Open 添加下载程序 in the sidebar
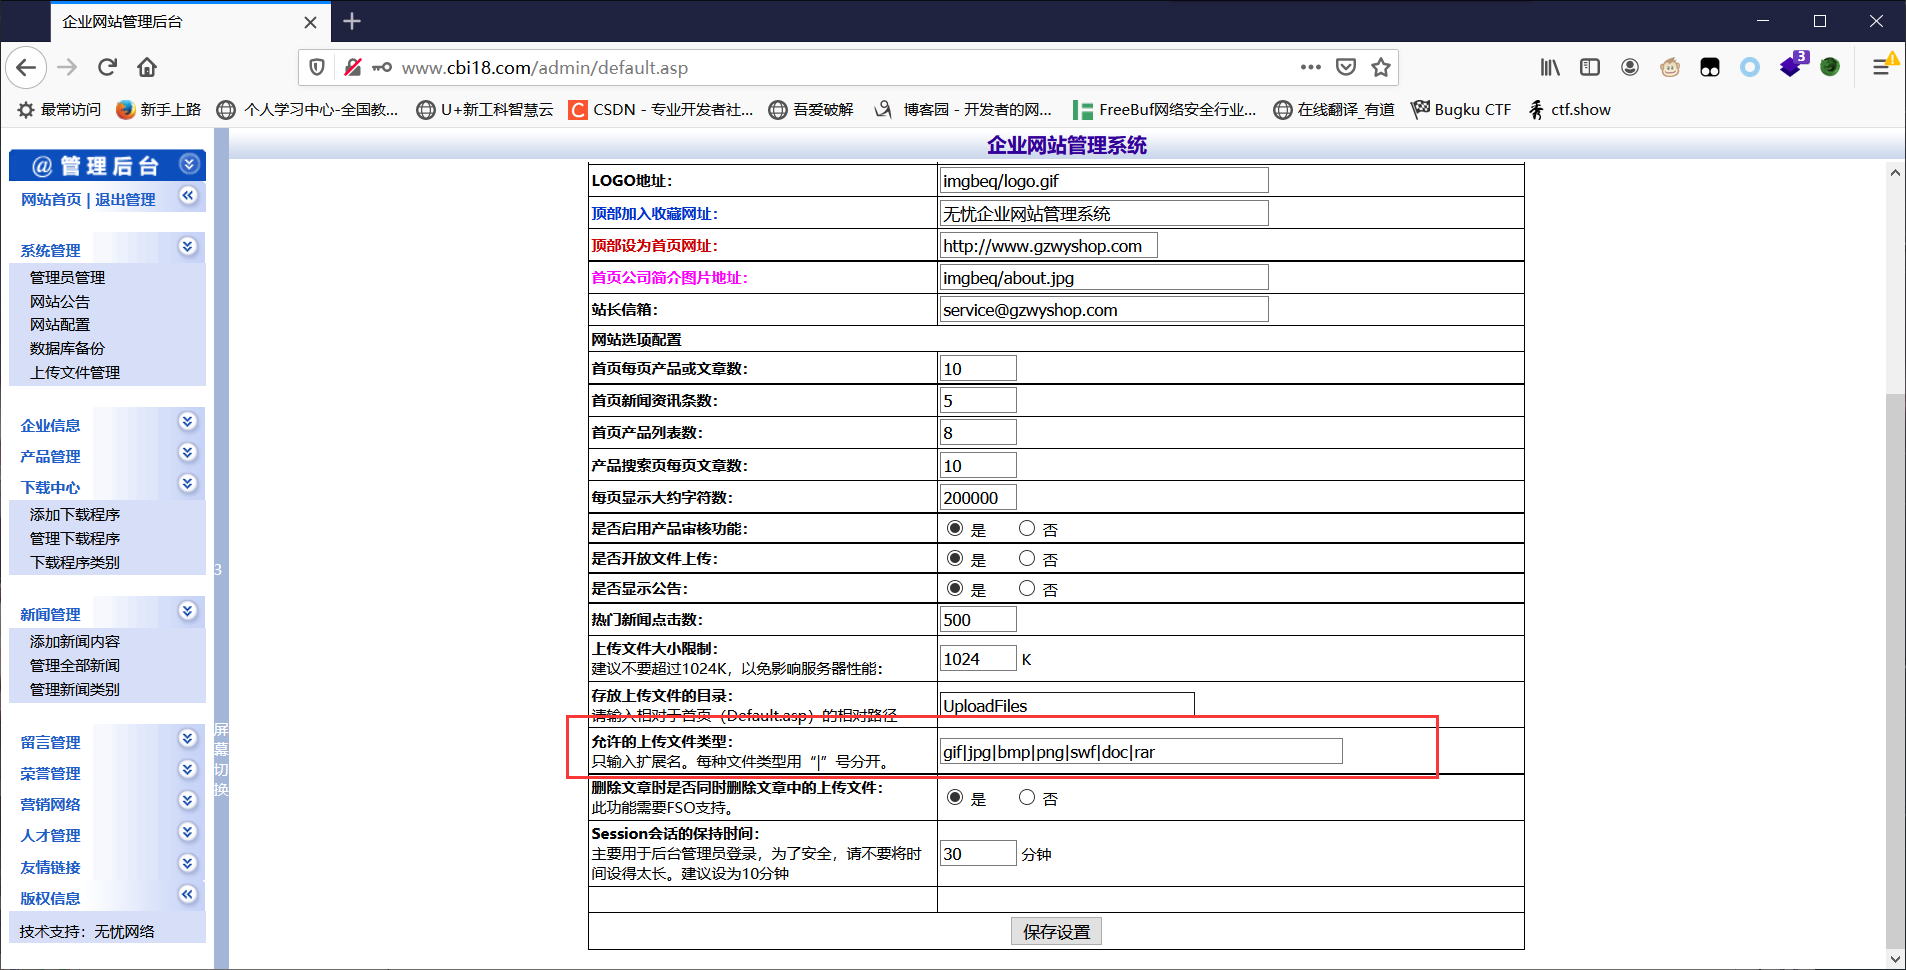Image resolution: width=1906 pixels, height=970 pixels. [75, 514]
